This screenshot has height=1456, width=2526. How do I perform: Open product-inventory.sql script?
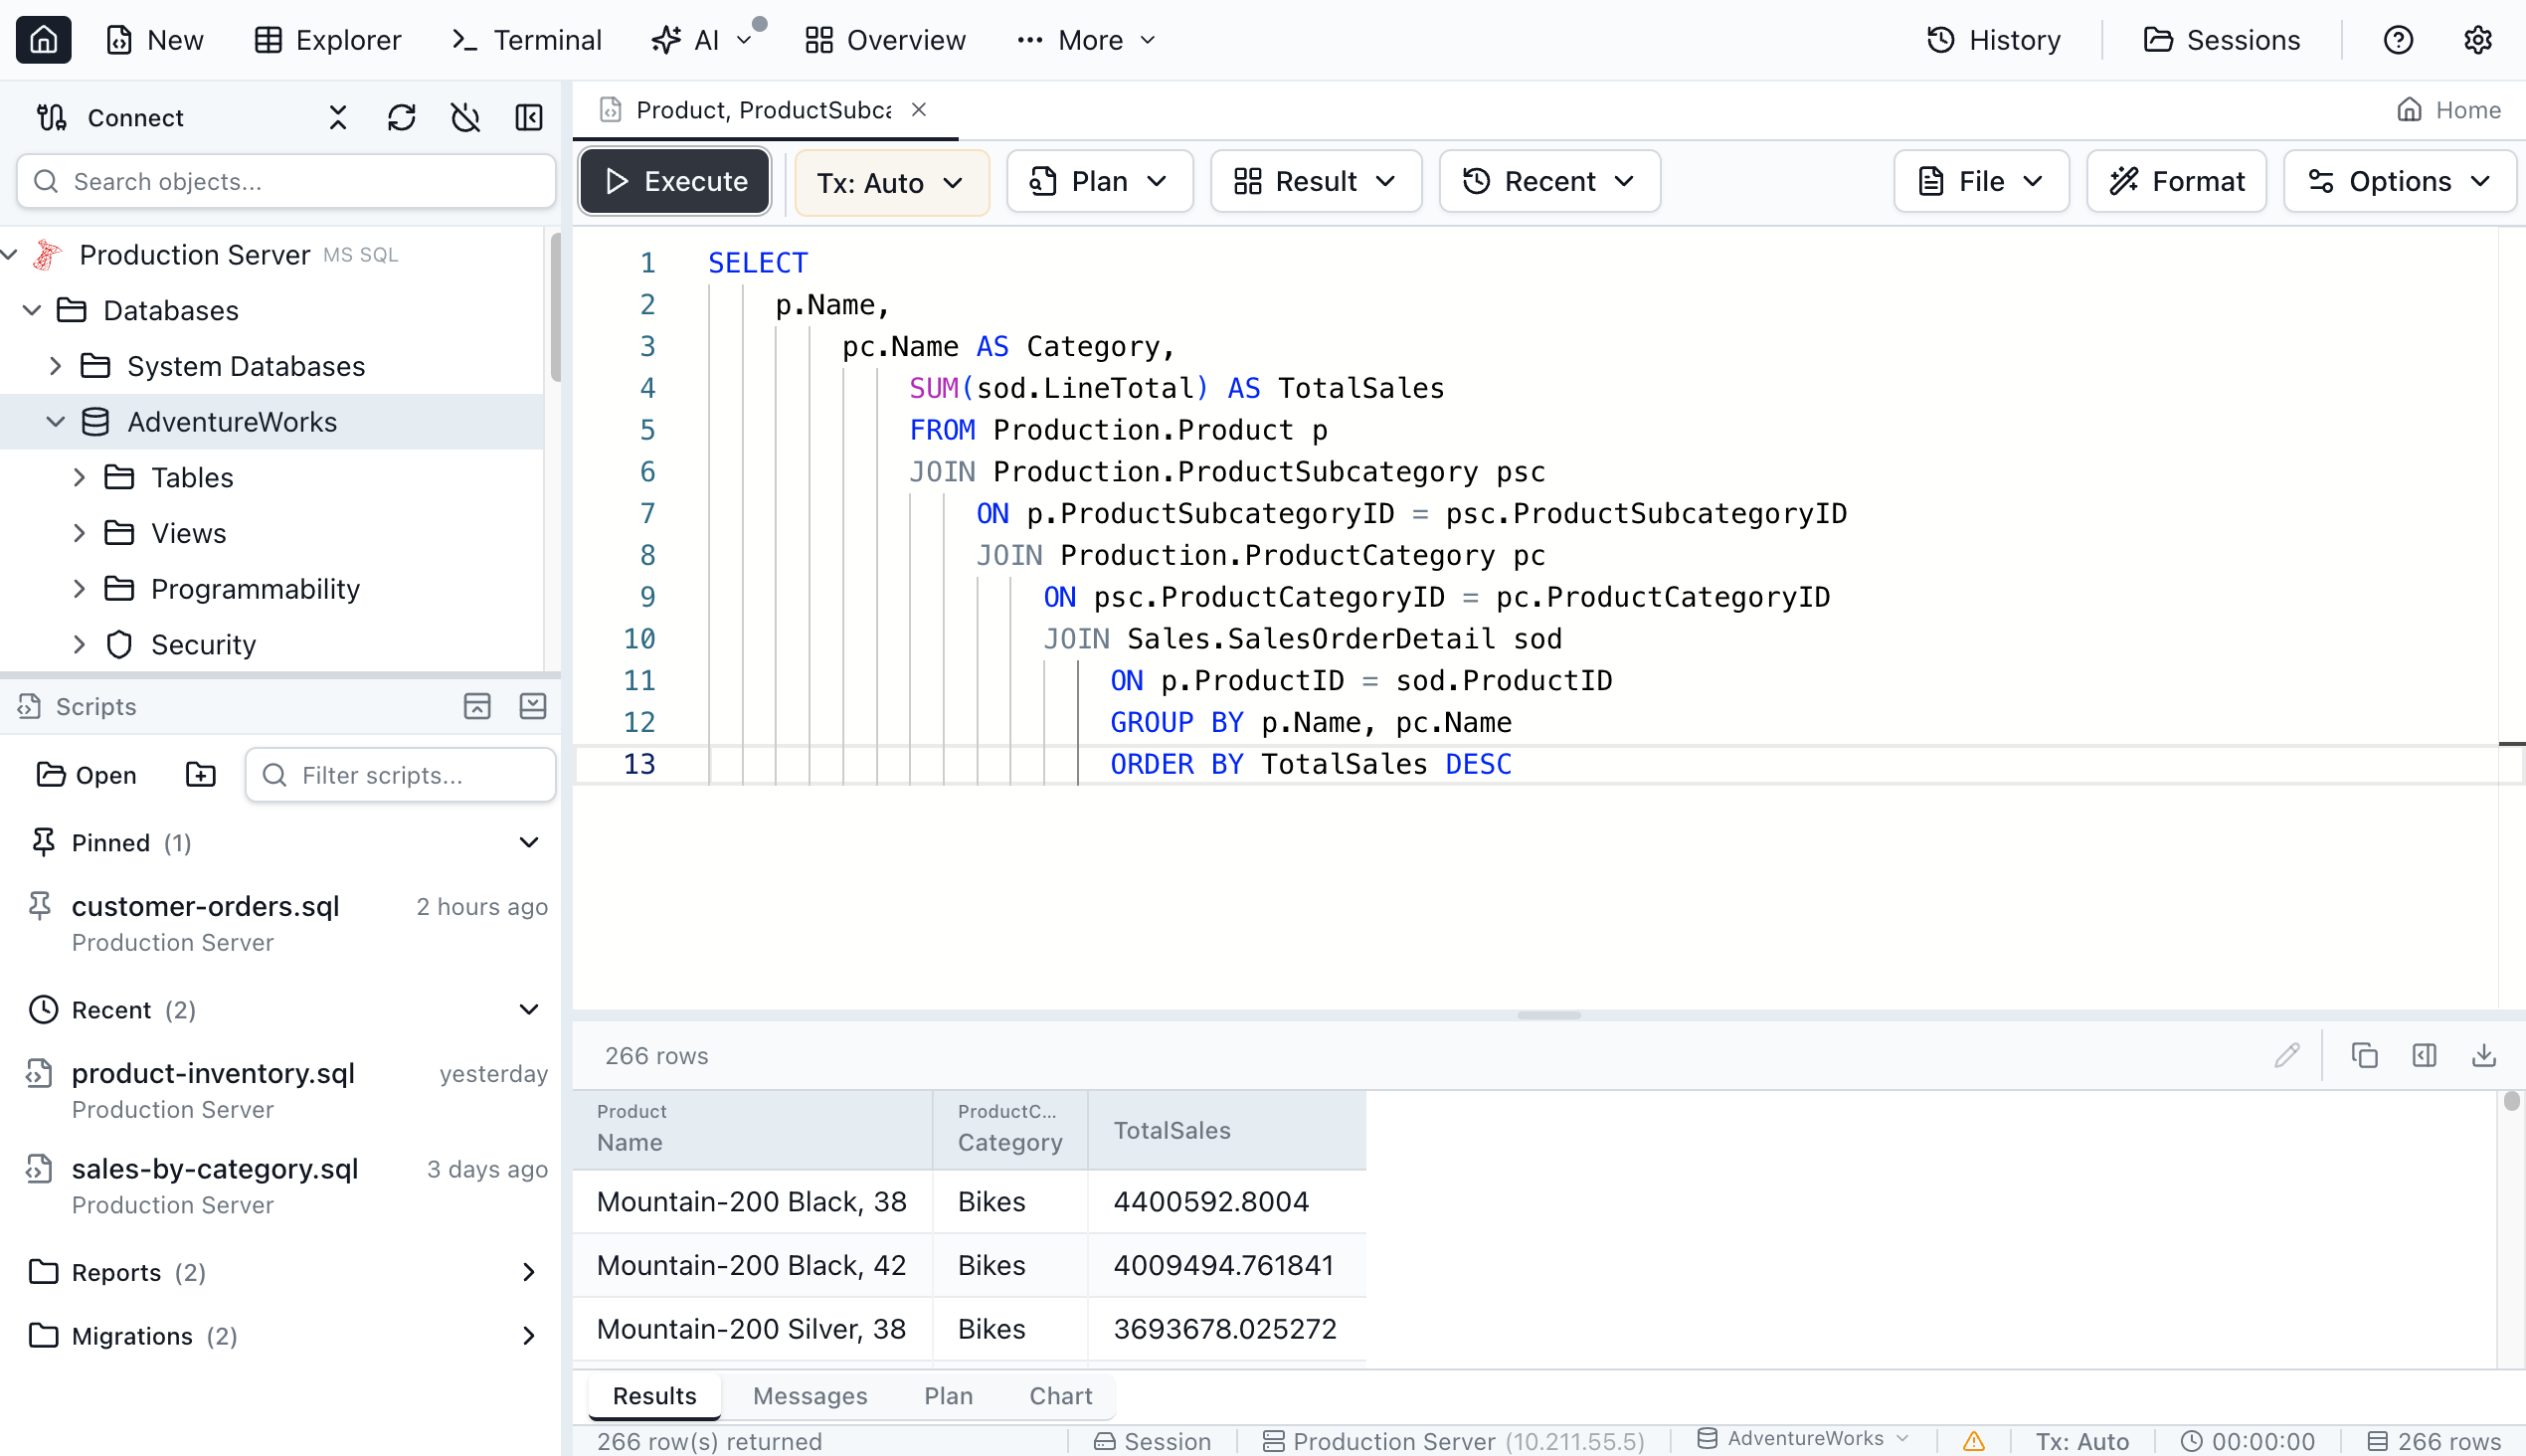[213, 1073]
